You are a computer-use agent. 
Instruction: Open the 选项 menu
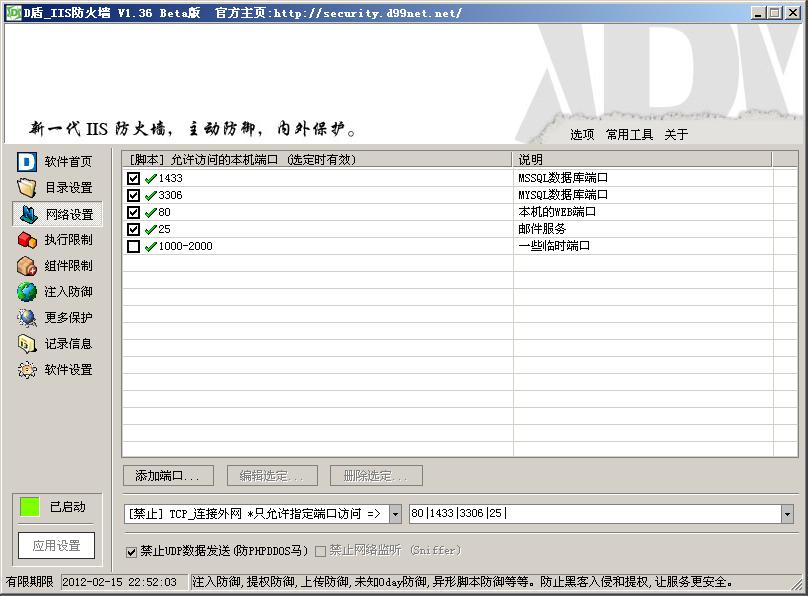tap(582, 134)
